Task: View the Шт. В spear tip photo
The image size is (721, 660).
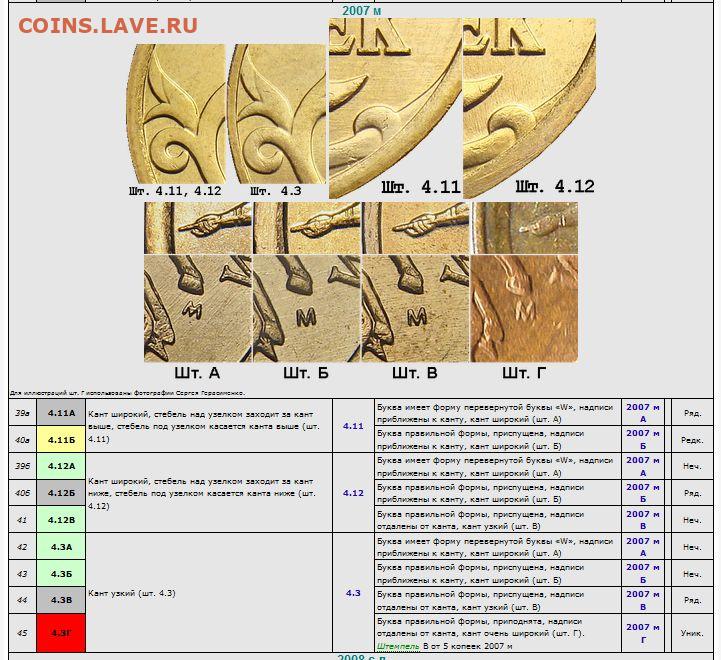Action: pyautogui.click(x=416, y=228)
